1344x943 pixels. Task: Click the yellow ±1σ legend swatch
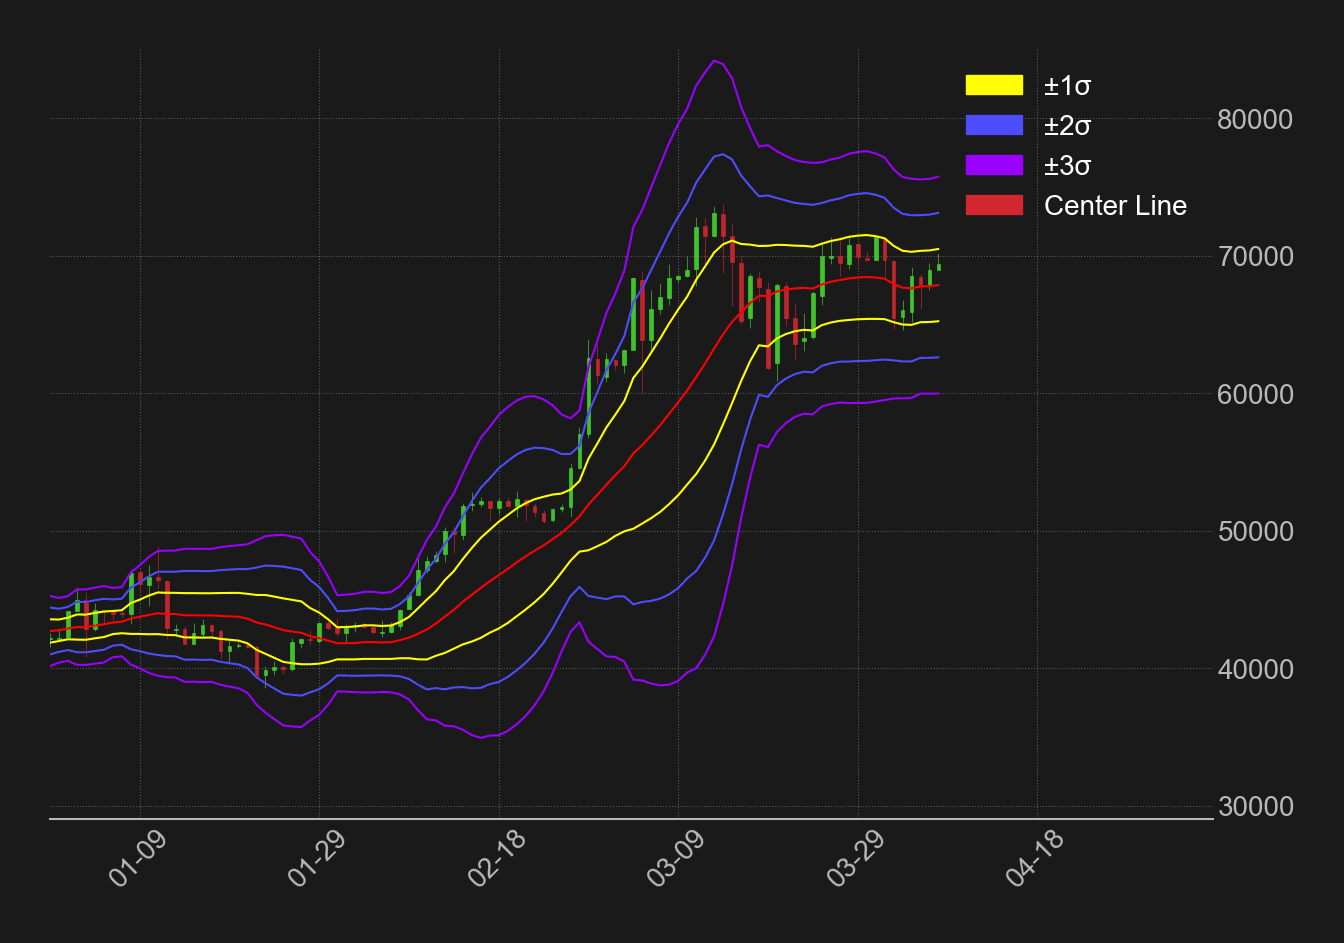coord(993,86)
